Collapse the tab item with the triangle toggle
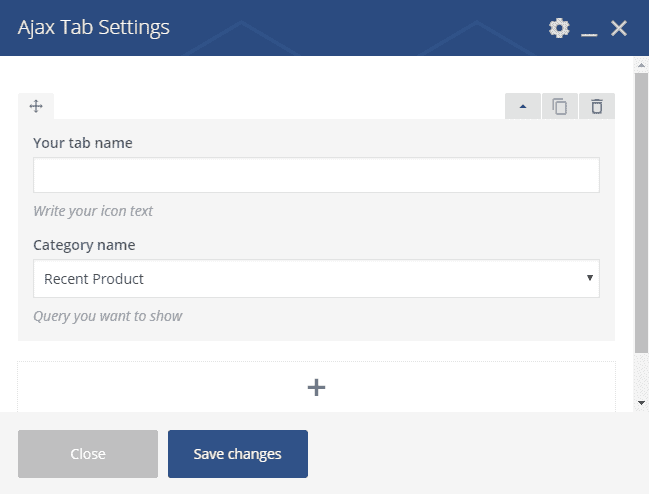Screen dimensions: 649x494 coord(523,106)
